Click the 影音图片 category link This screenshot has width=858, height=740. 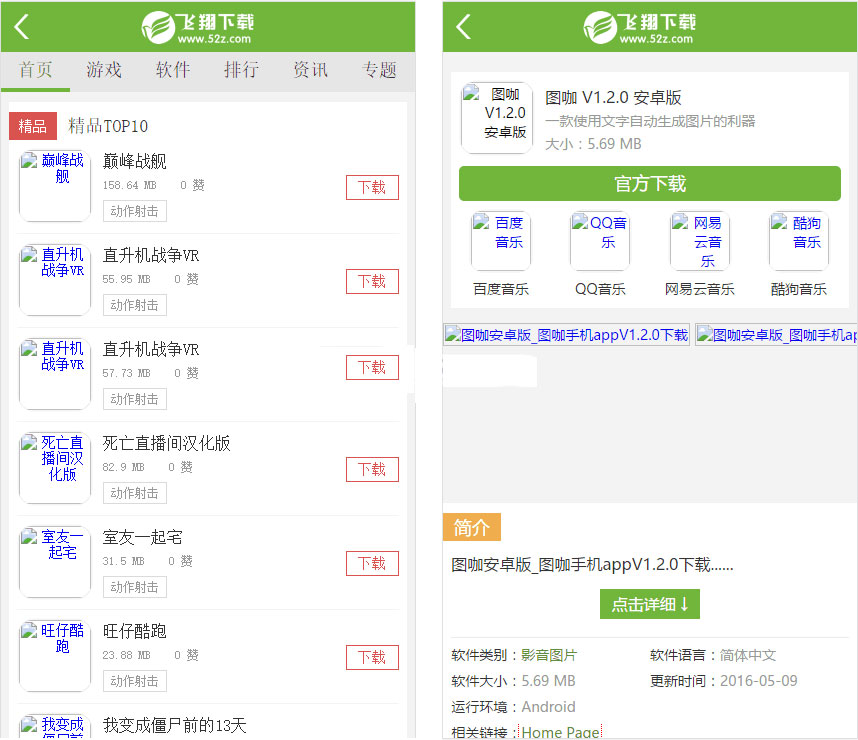(x=549, y=655)
